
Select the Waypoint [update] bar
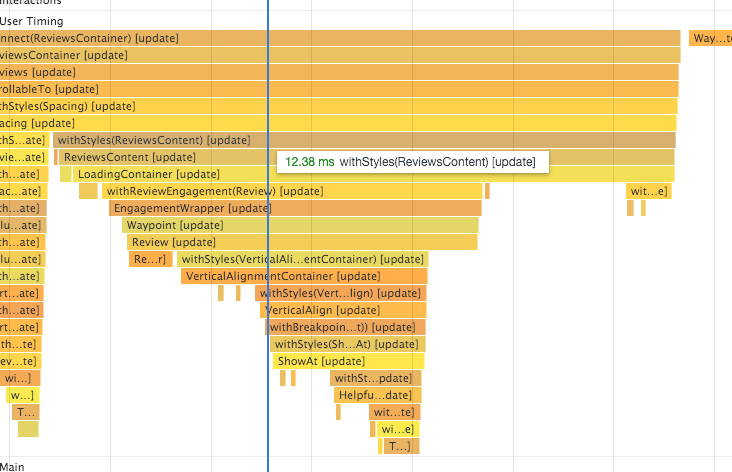300,225
